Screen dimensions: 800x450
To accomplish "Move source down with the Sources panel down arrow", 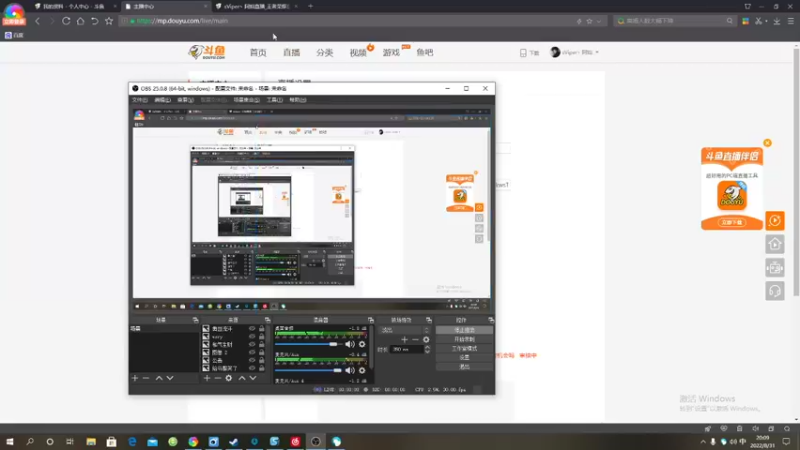I will point(253,378).
